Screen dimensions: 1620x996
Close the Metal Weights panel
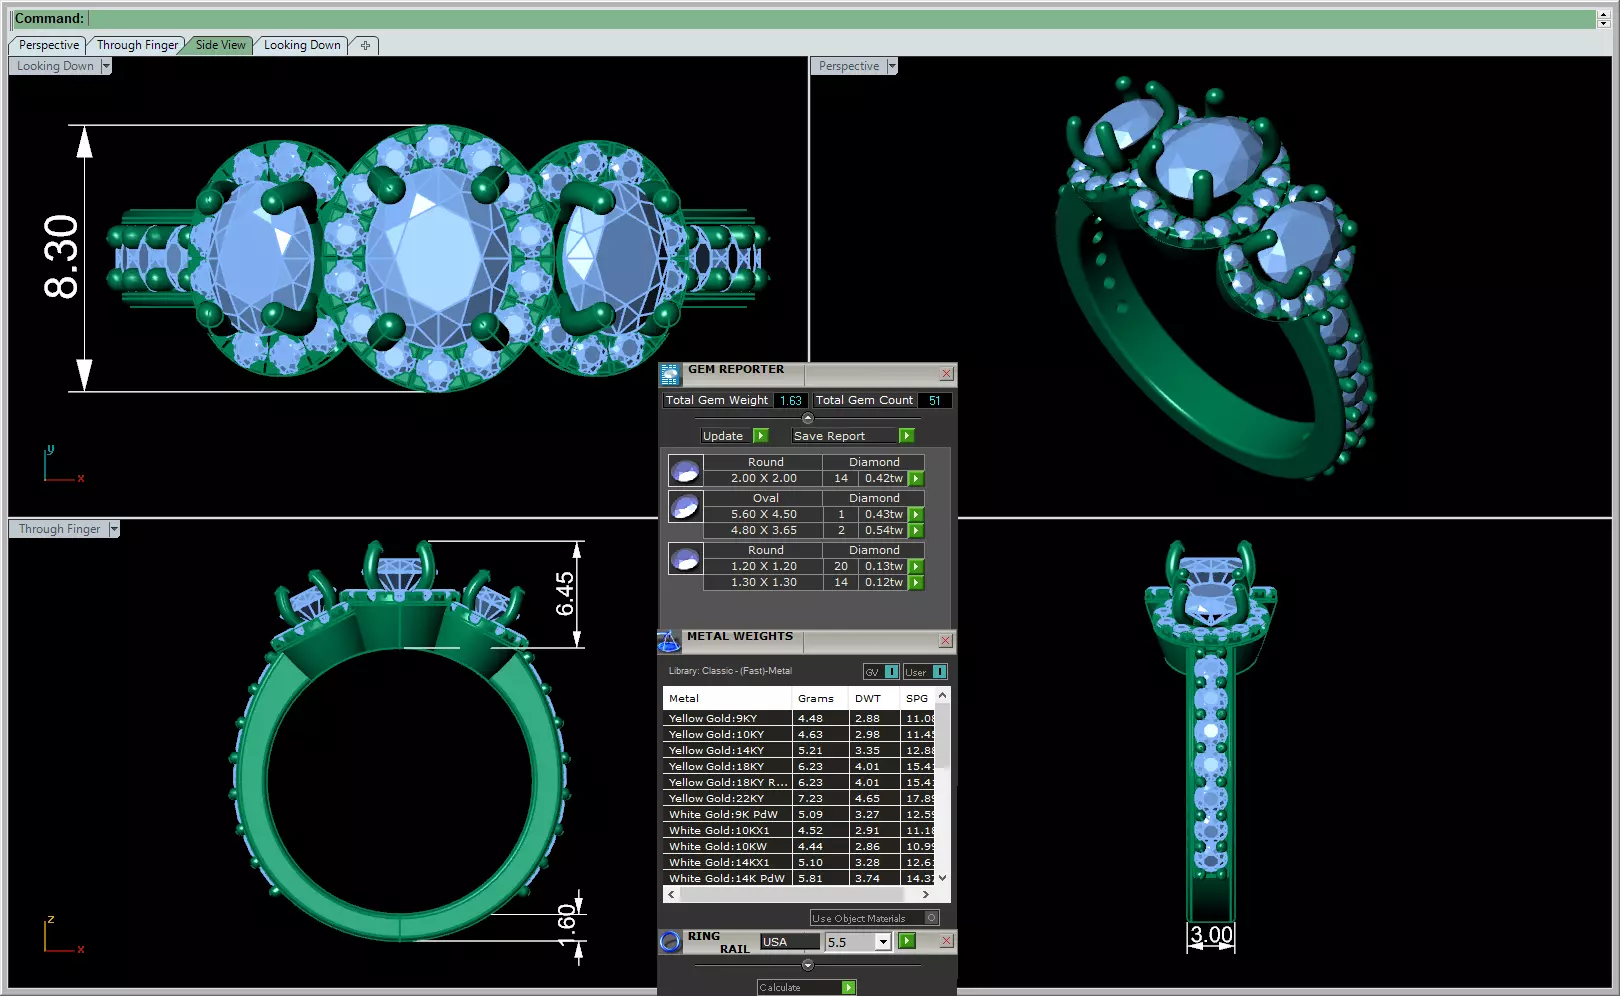click(x=946, y=641)
